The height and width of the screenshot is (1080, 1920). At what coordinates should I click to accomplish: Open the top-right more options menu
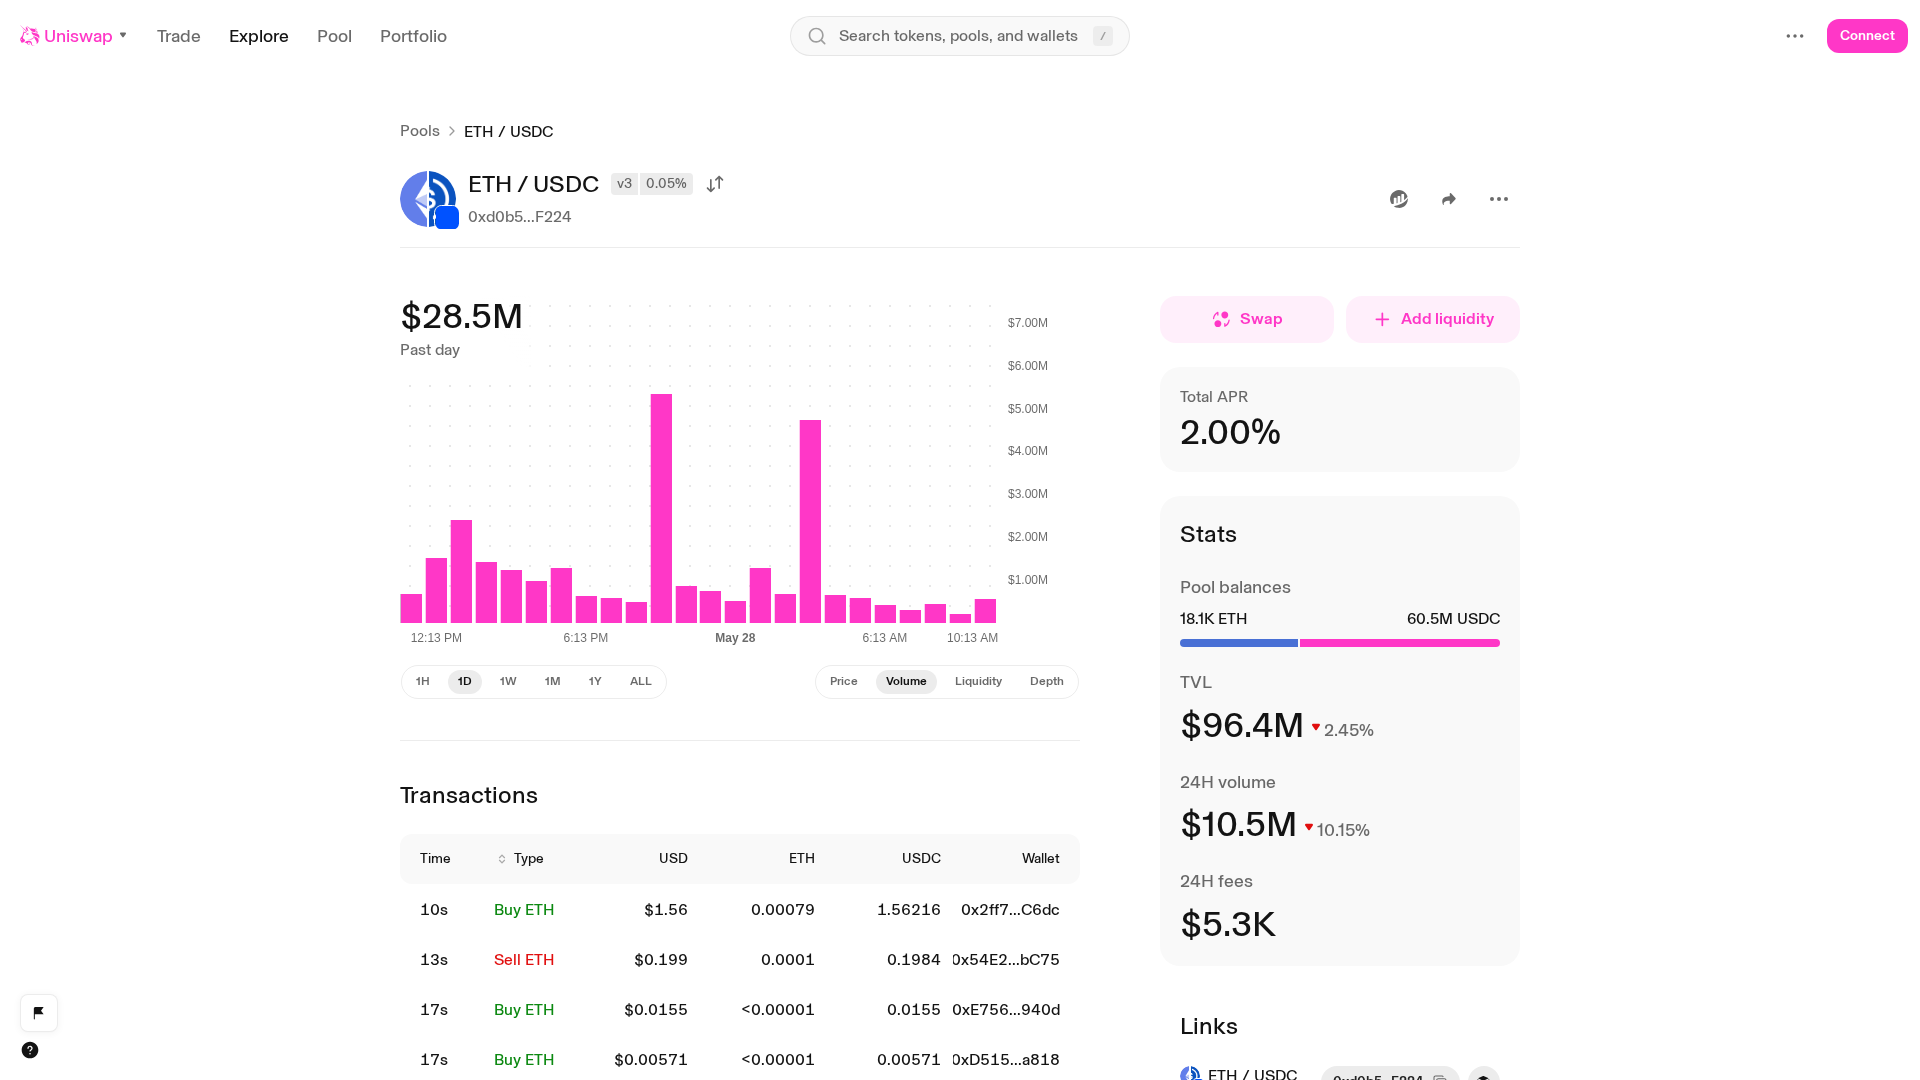click(1795, 36)
